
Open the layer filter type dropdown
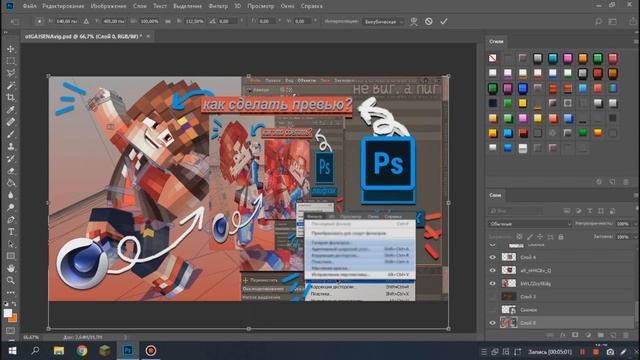516,211
